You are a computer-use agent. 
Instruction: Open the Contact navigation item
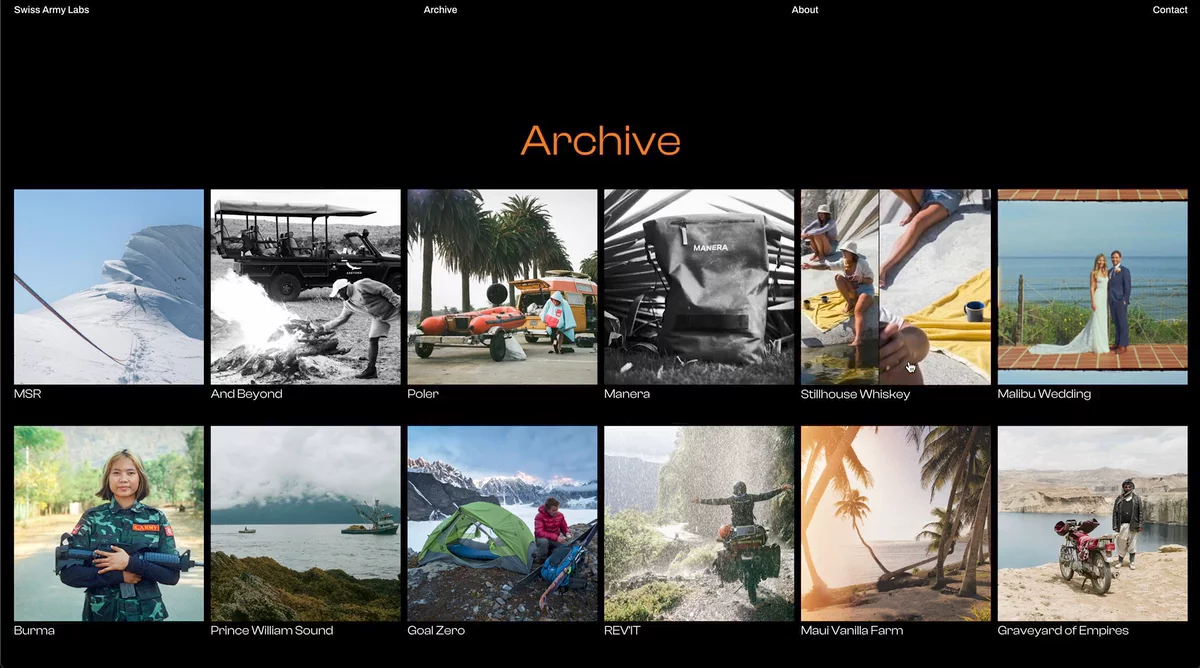1170,10
